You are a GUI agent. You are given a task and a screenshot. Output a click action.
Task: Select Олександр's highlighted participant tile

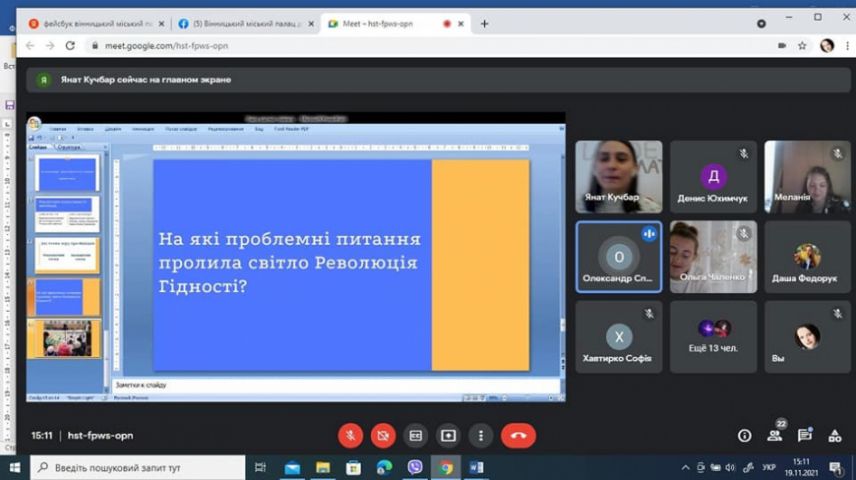(619, 257)
